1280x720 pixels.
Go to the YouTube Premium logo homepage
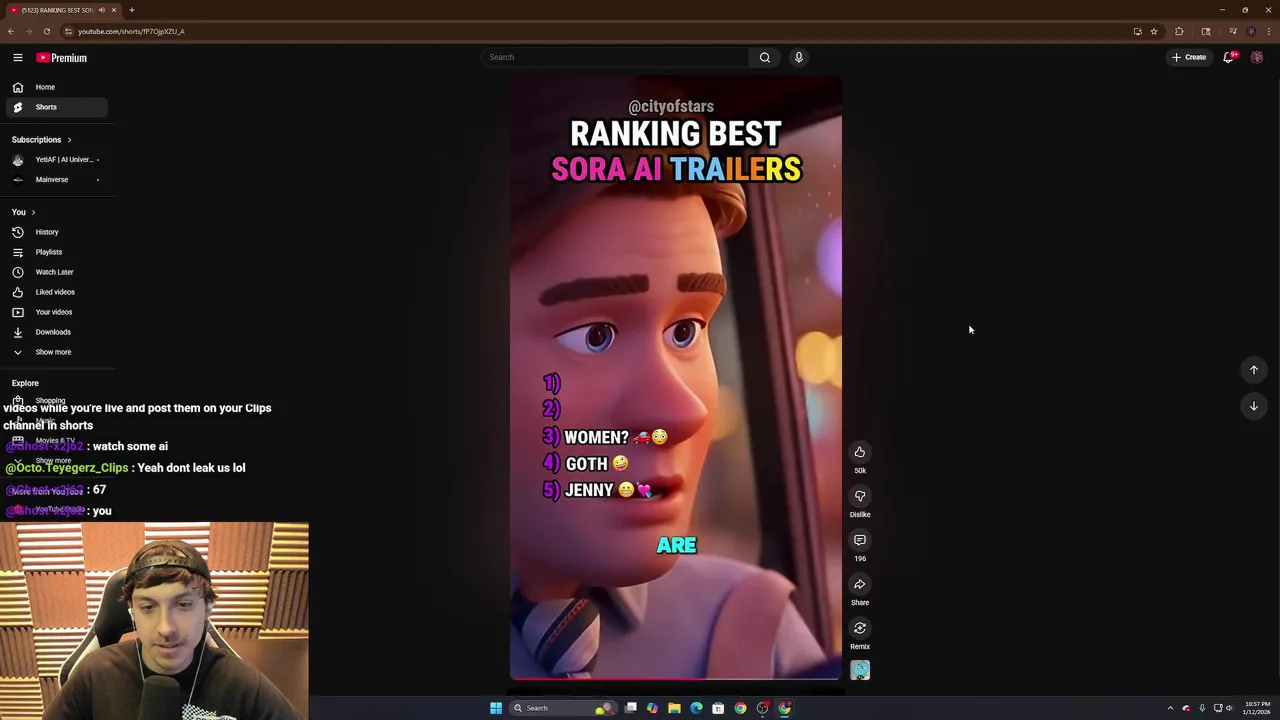62,58
